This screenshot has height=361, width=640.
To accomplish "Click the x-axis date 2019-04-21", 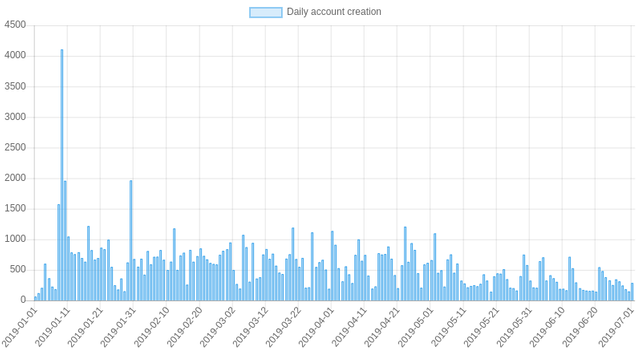I will [382, 327].
